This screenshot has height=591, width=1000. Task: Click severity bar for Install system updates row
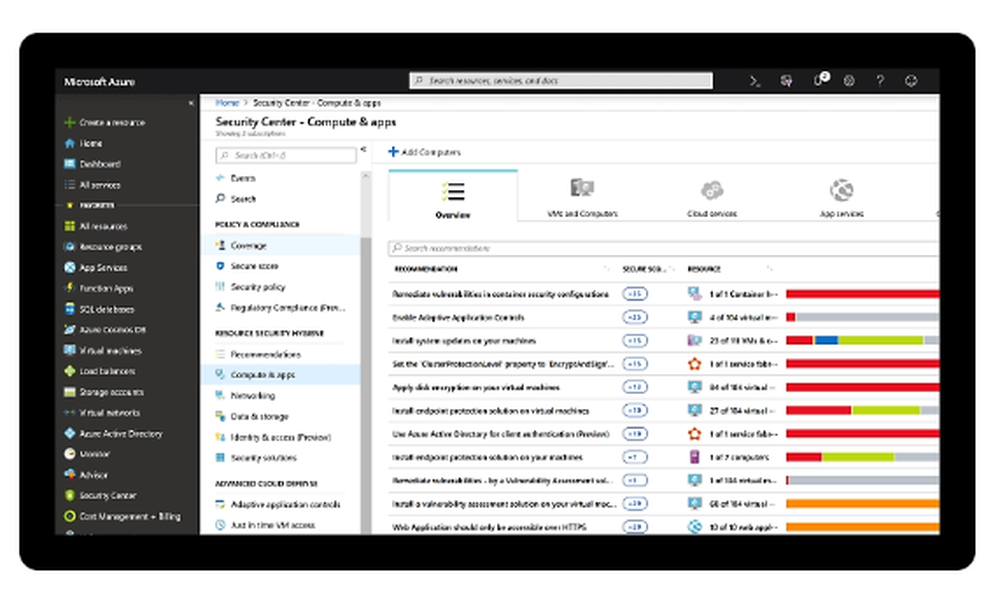click(x=862, y=340)
